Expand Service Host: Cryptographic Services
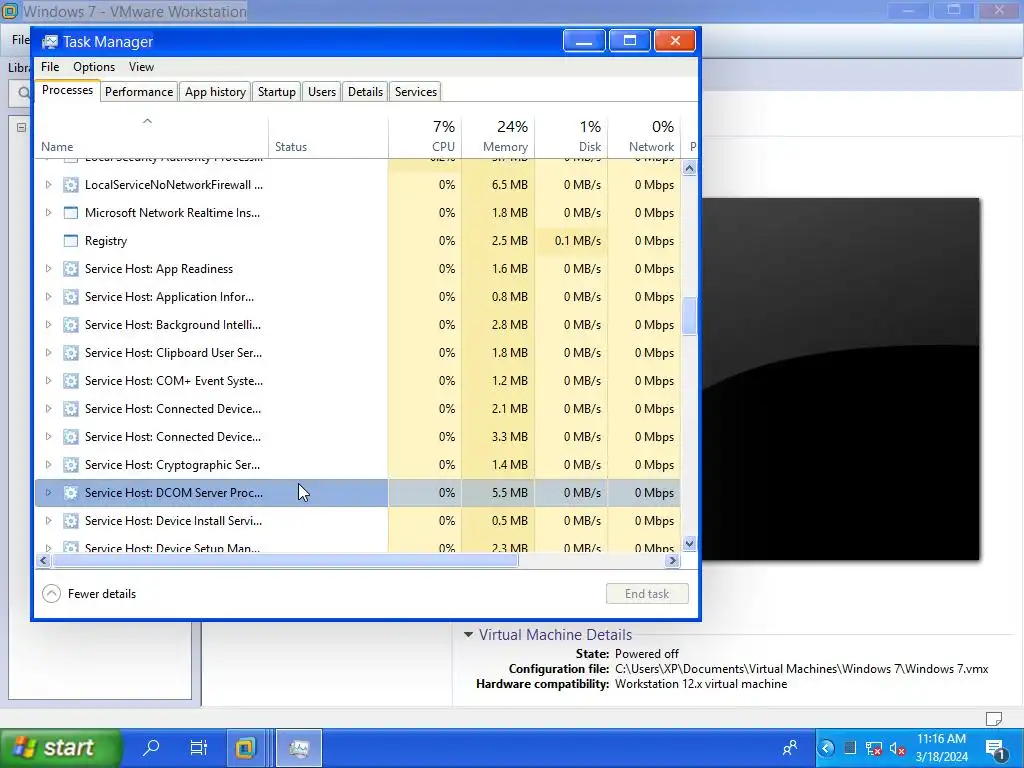Viewport: 1024px width, 768px height. tap(48, 465)
